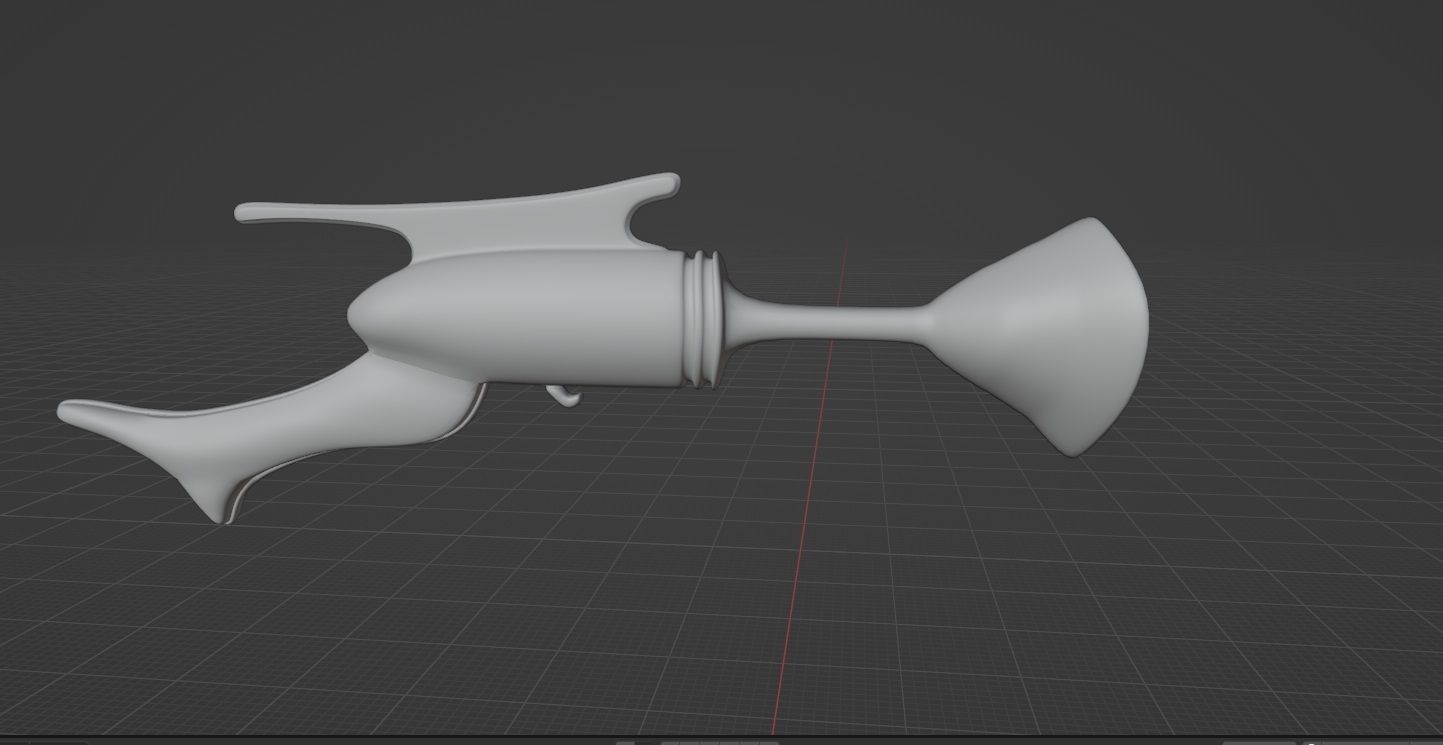Select the curved handle grip of the gun
The height and width of the screenshot is (745, 1443).
(270, 437)
